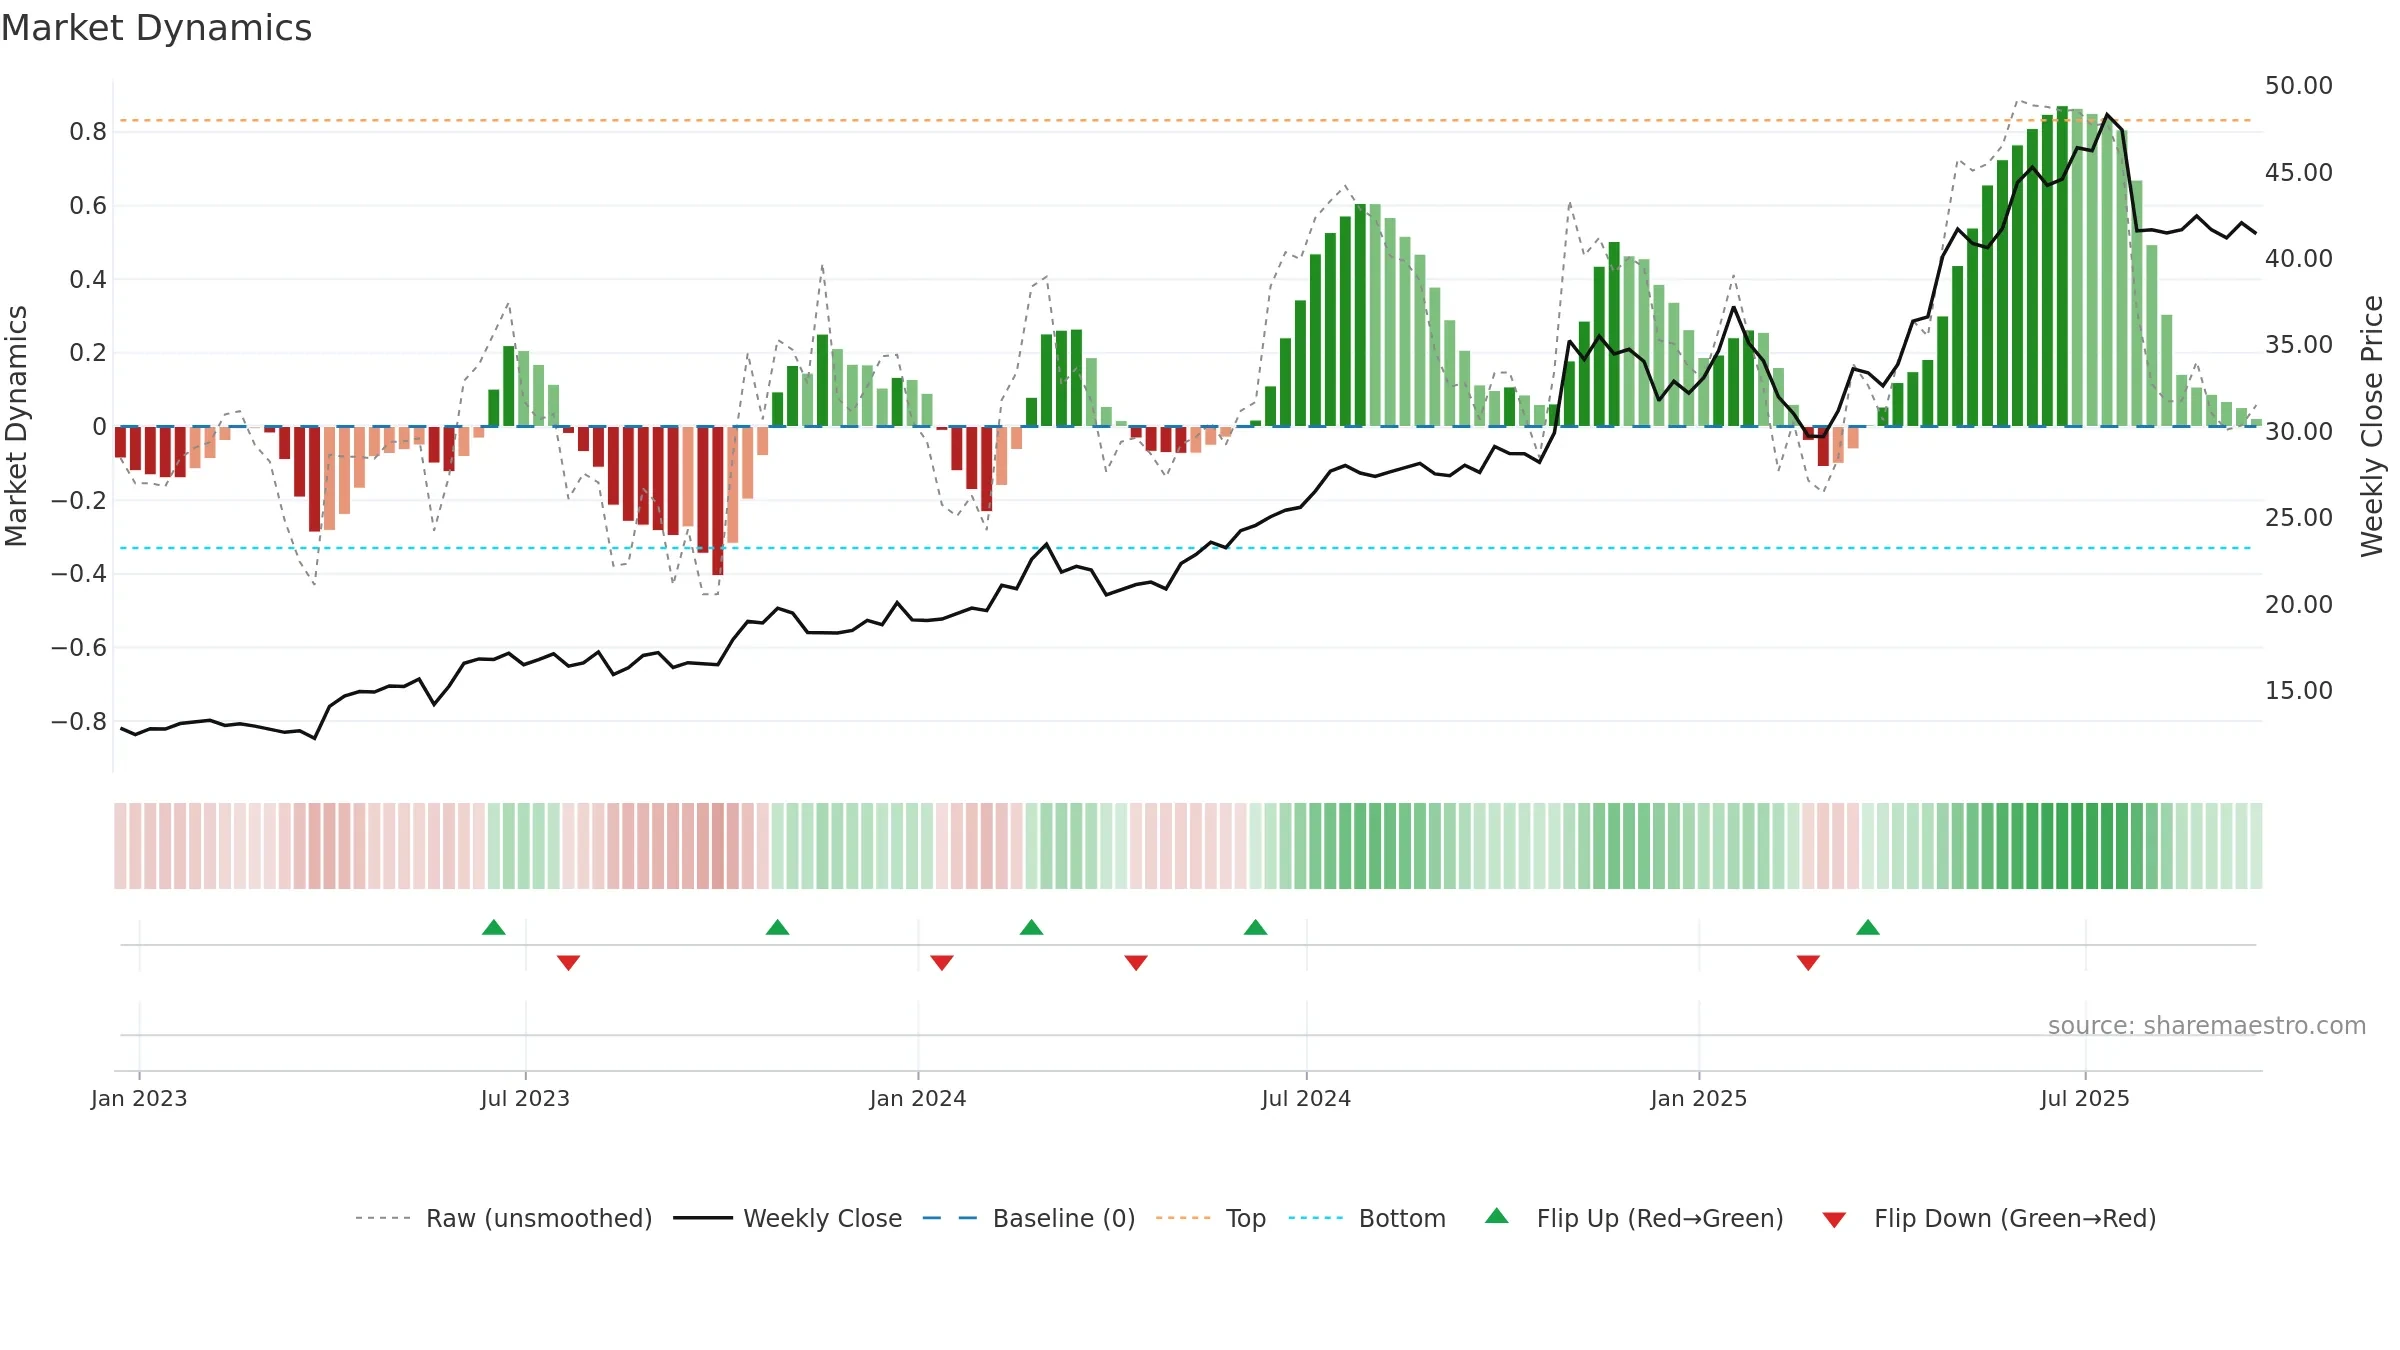
Task: Click the flip-down marker just after Jan 2024
Action: point(942,962)
